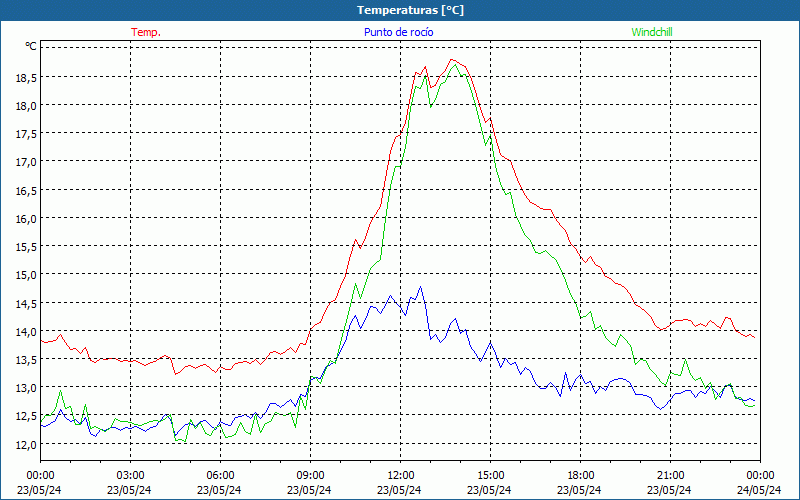The image size is (800, 500).
Task: Click the 16,5 y-axis value
Action: click(x=26, y=190)
